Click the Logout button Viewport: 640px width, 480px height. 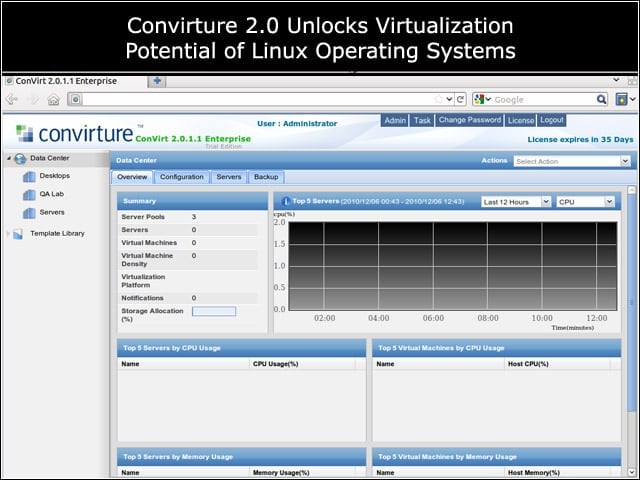pos(552,120)
